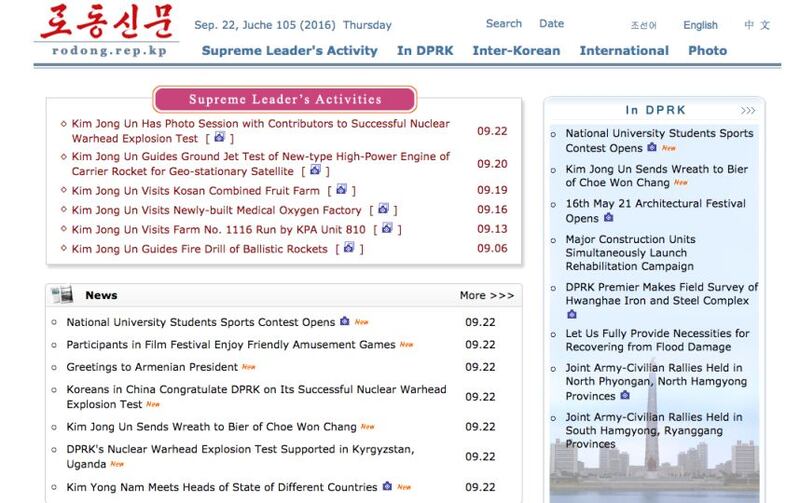Open Rallies Held in North Phyongan, North Hamgyong
Screen dimensions: 800x503
(x=656, y=382)
